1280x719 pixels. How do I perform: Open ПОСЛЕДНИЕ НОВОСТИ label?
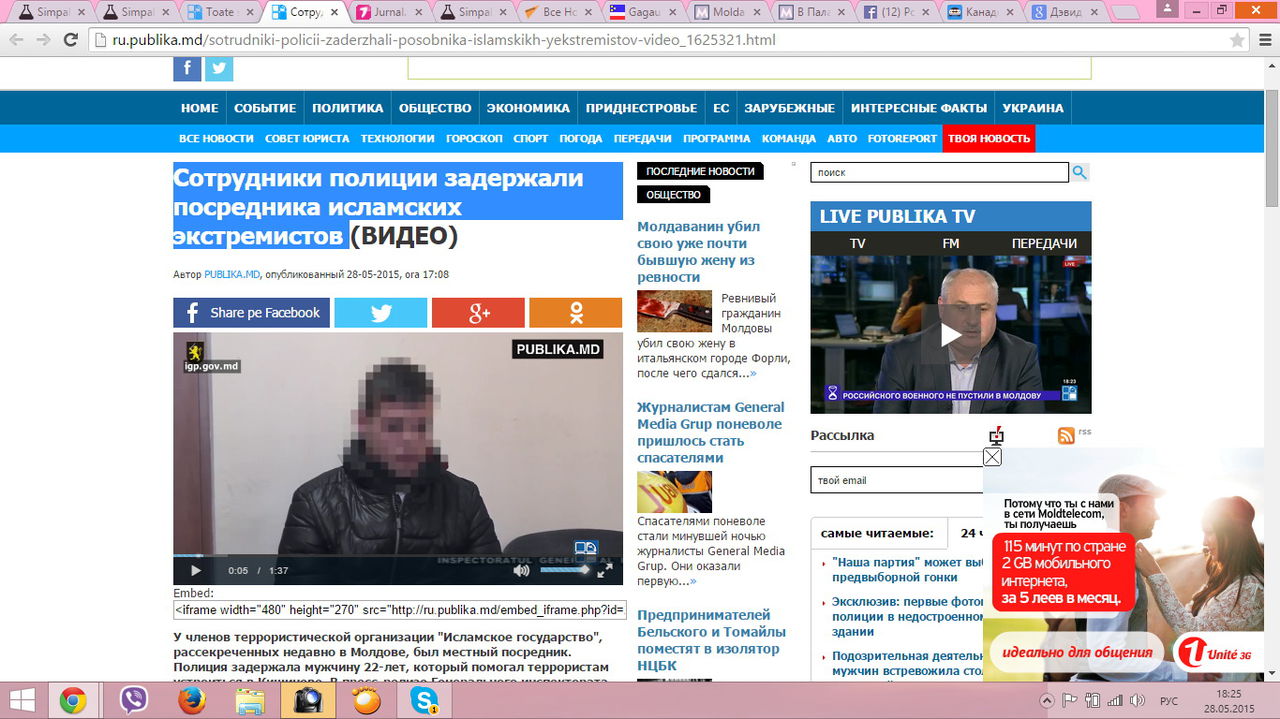click(x=700, y=171)
